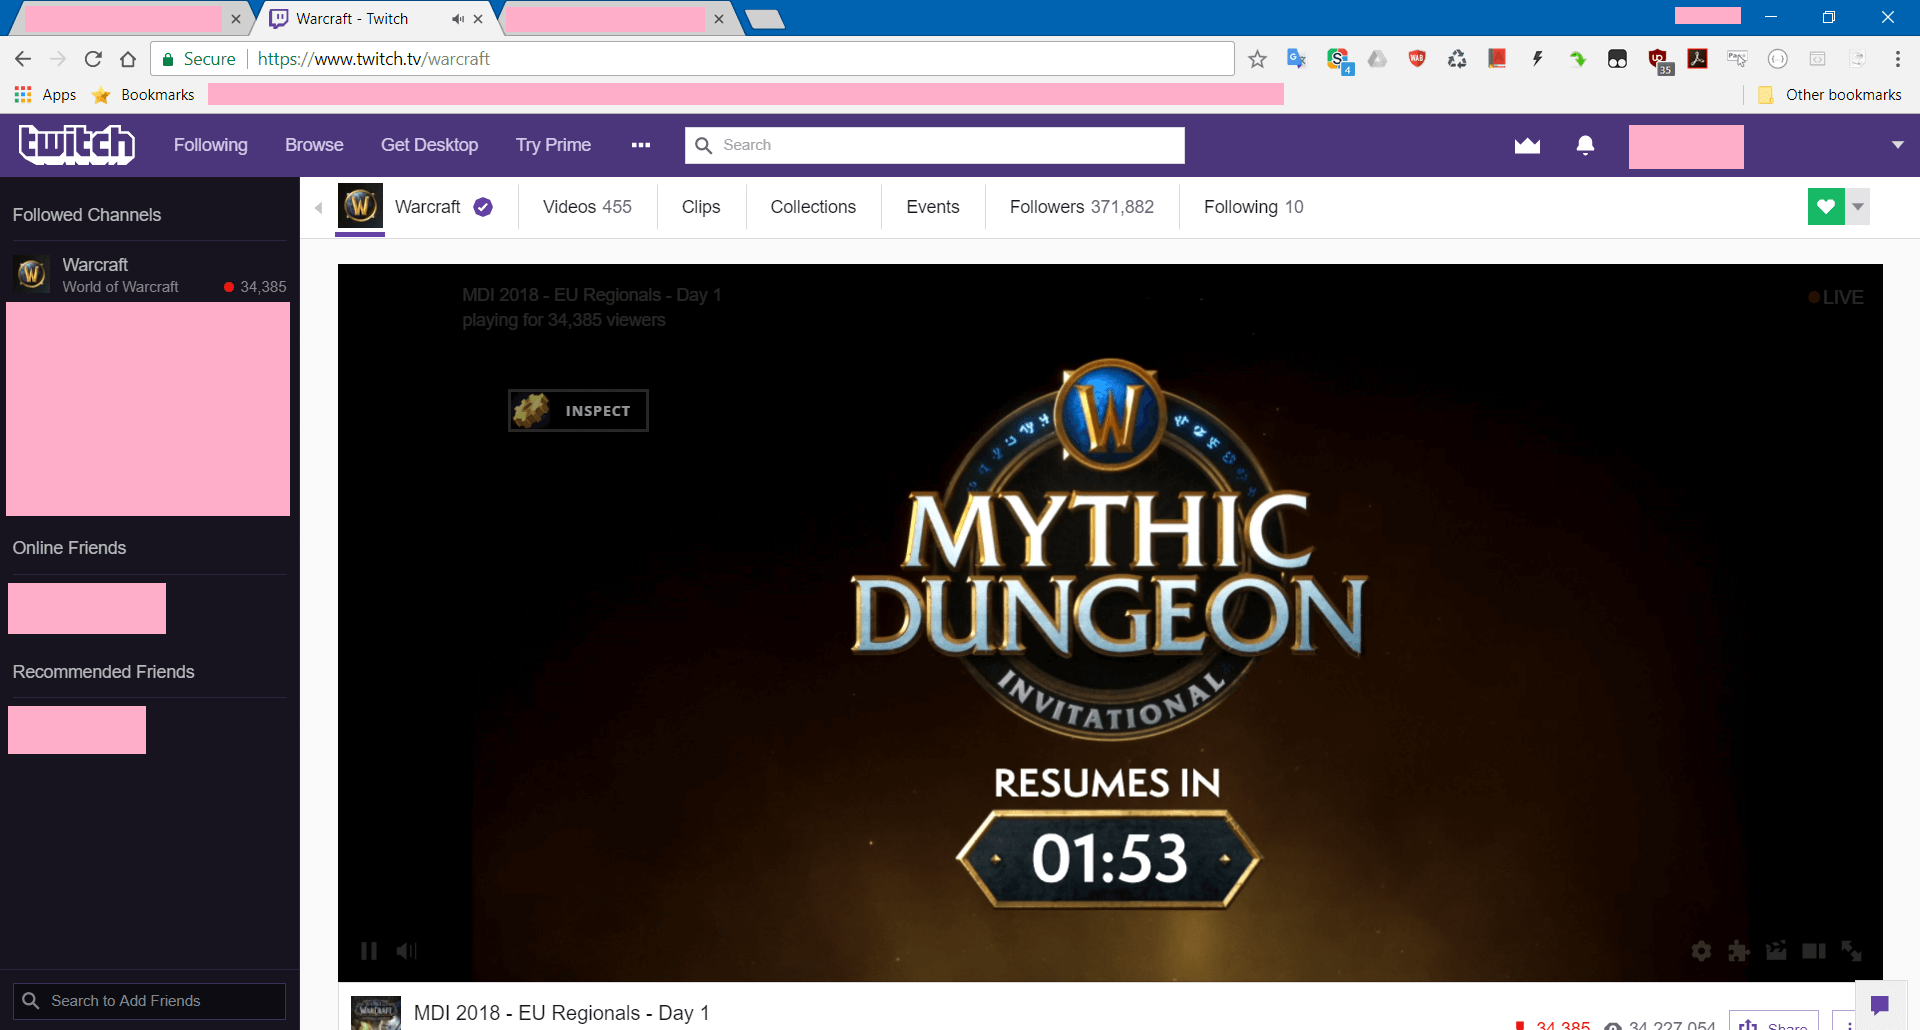Screen dimensions: 1920x1030
Task: Go to the browser home page
Action: pyautogui.click(x=128, y=59)
